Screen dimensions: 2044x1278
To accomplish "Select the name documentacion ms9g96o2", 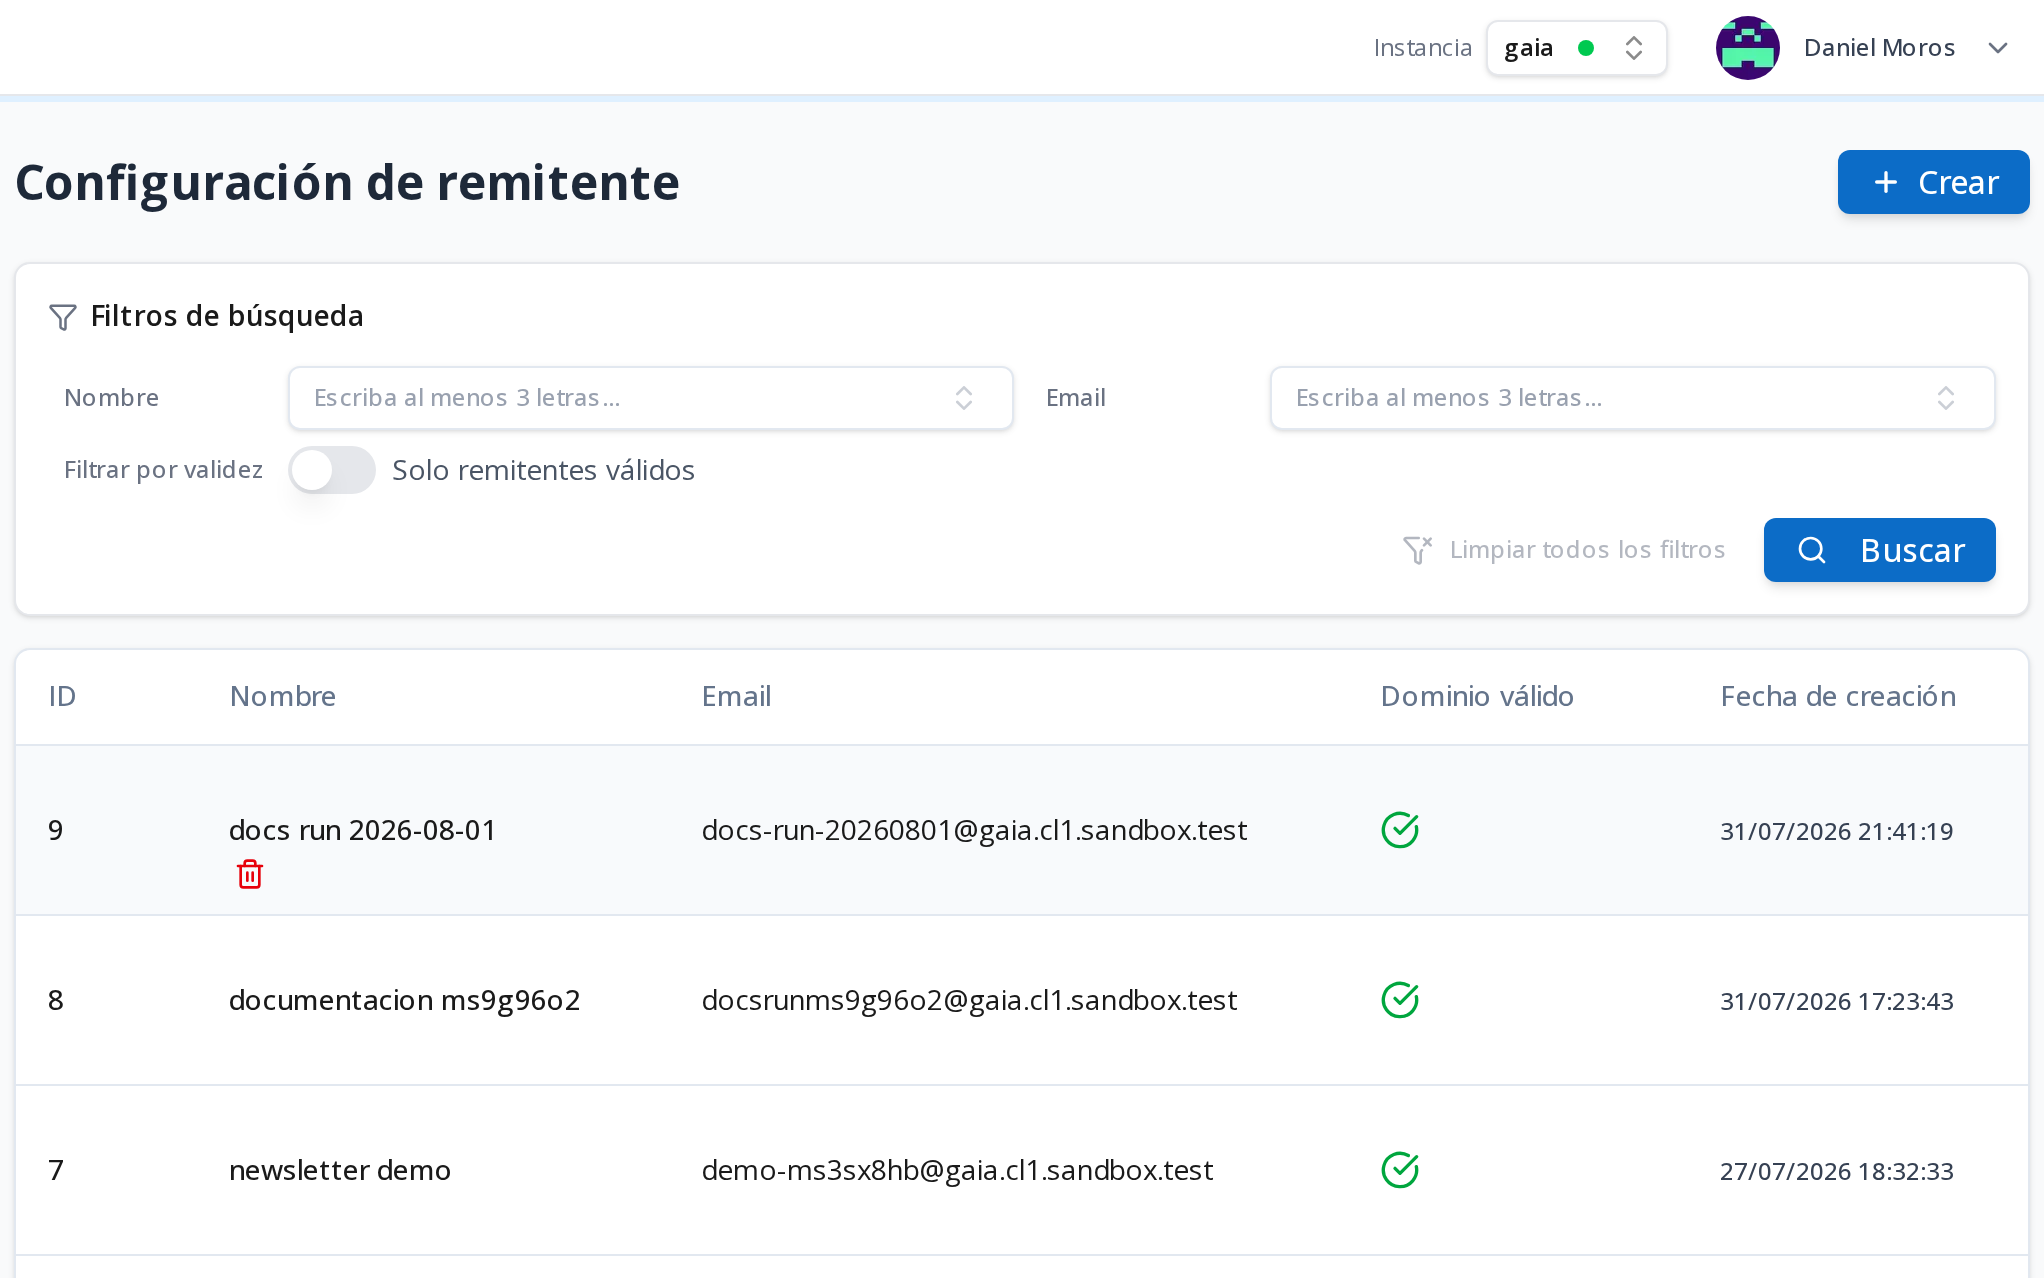I will 405,1000.
